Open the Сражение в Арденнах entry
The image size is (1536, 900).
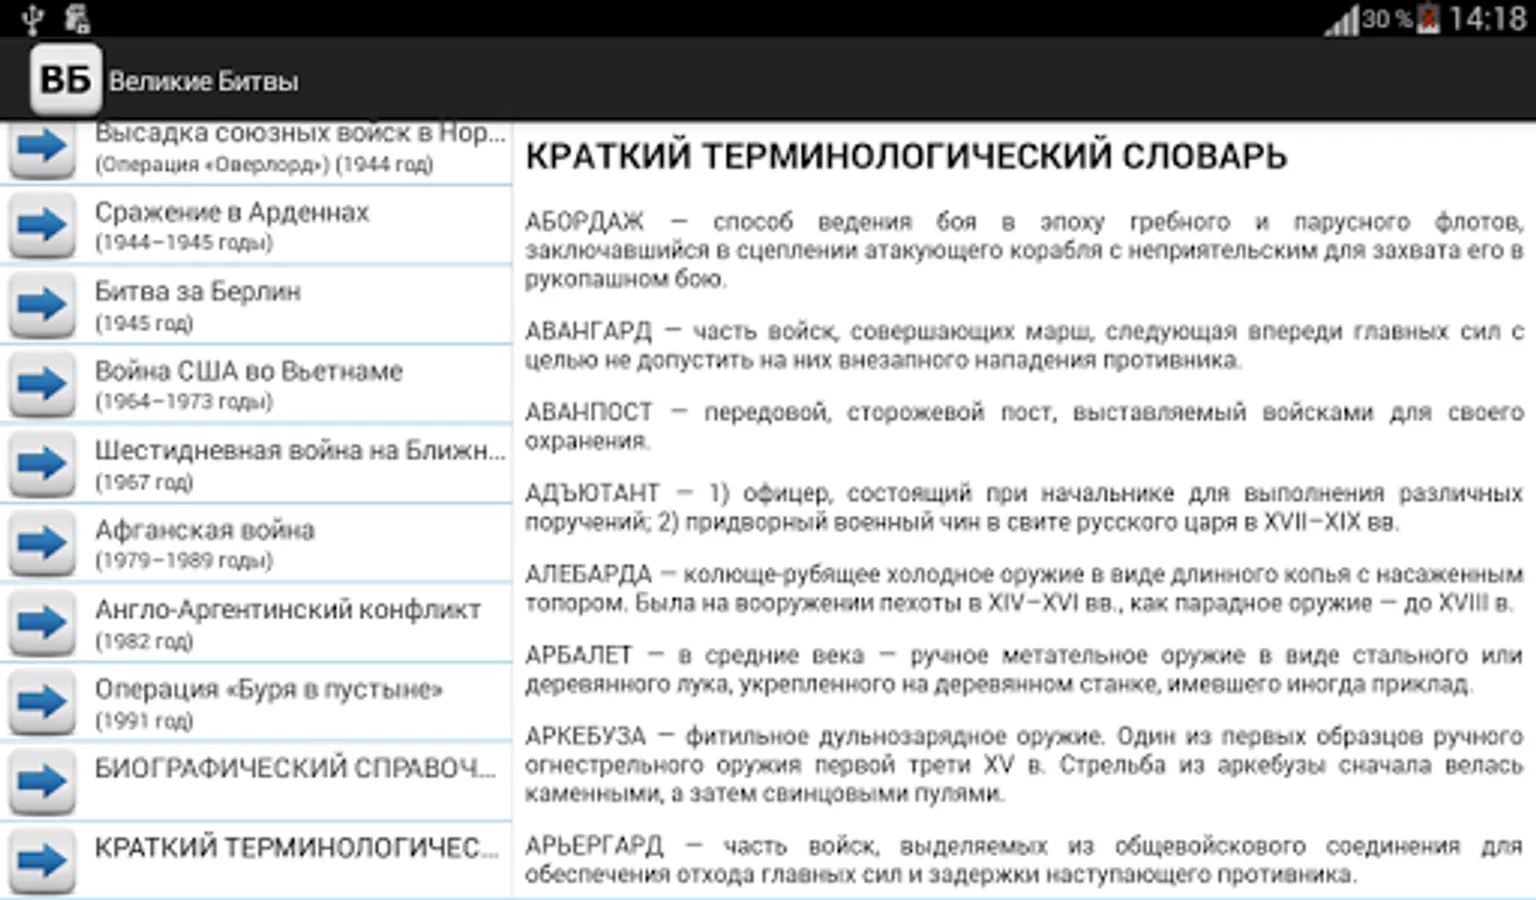[x=256, y=225]
